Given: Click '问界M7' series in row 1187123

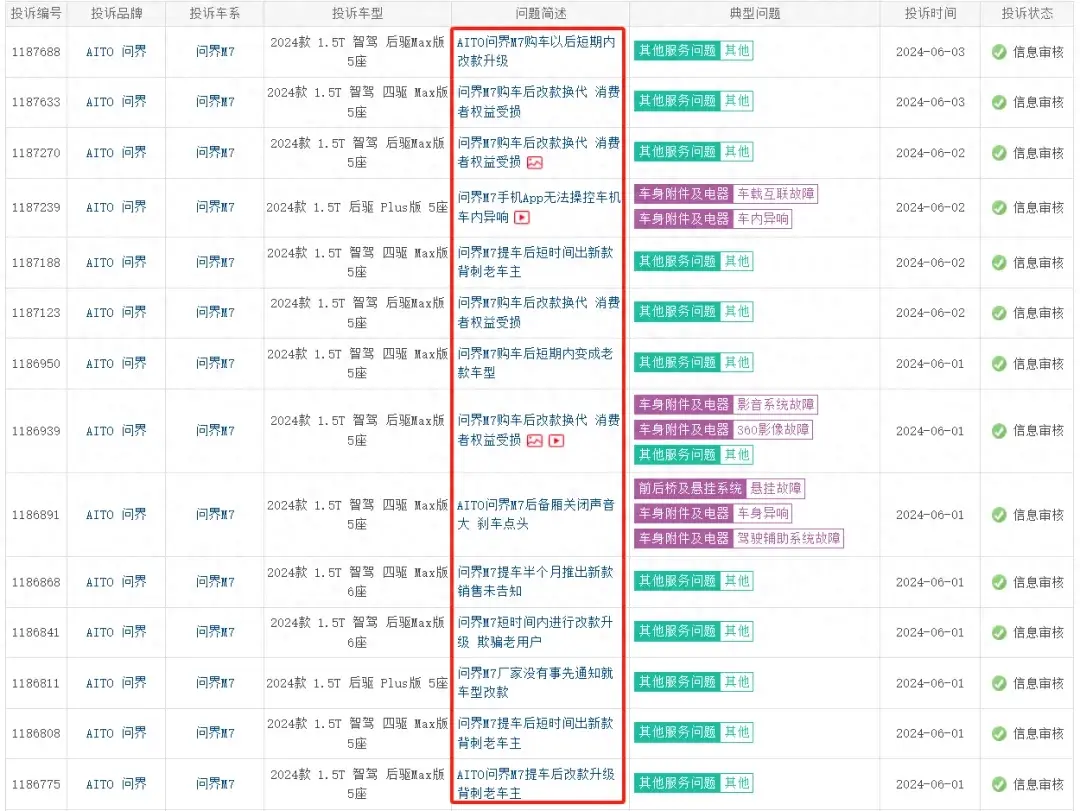Looking at the screenshot, I should (x=215, y=313).
